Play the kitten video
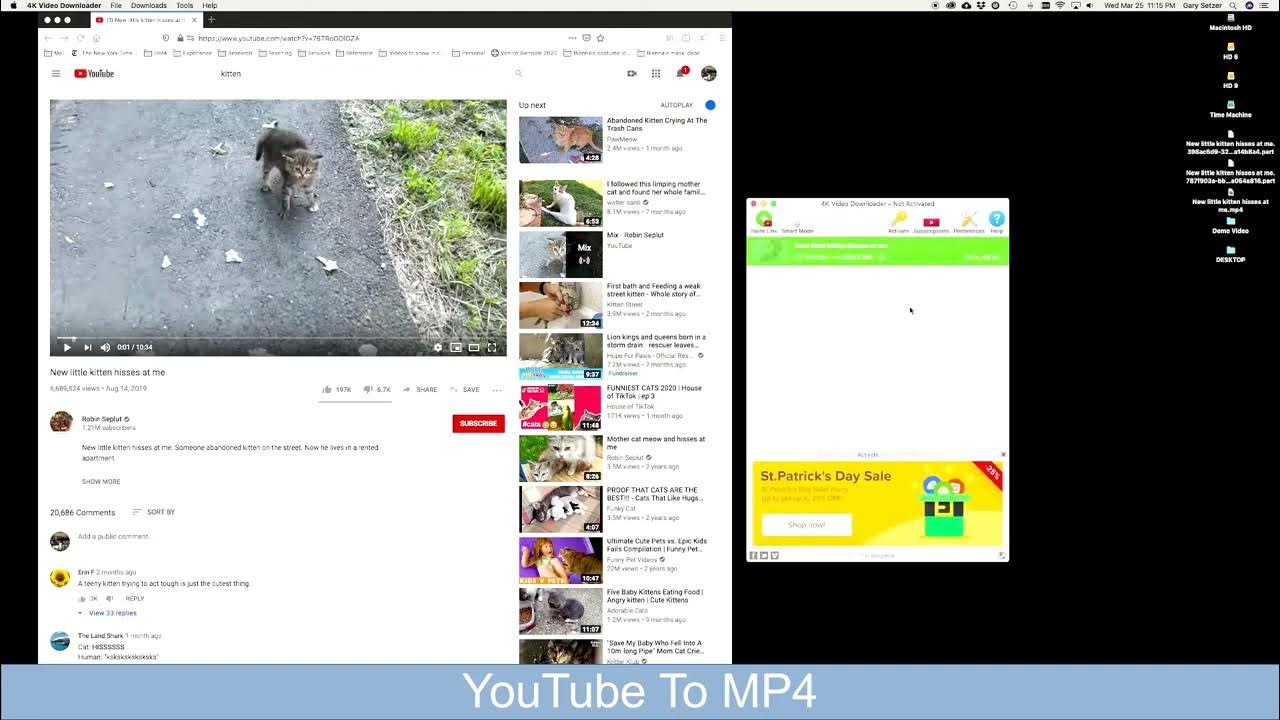 [x=67, y=347]
